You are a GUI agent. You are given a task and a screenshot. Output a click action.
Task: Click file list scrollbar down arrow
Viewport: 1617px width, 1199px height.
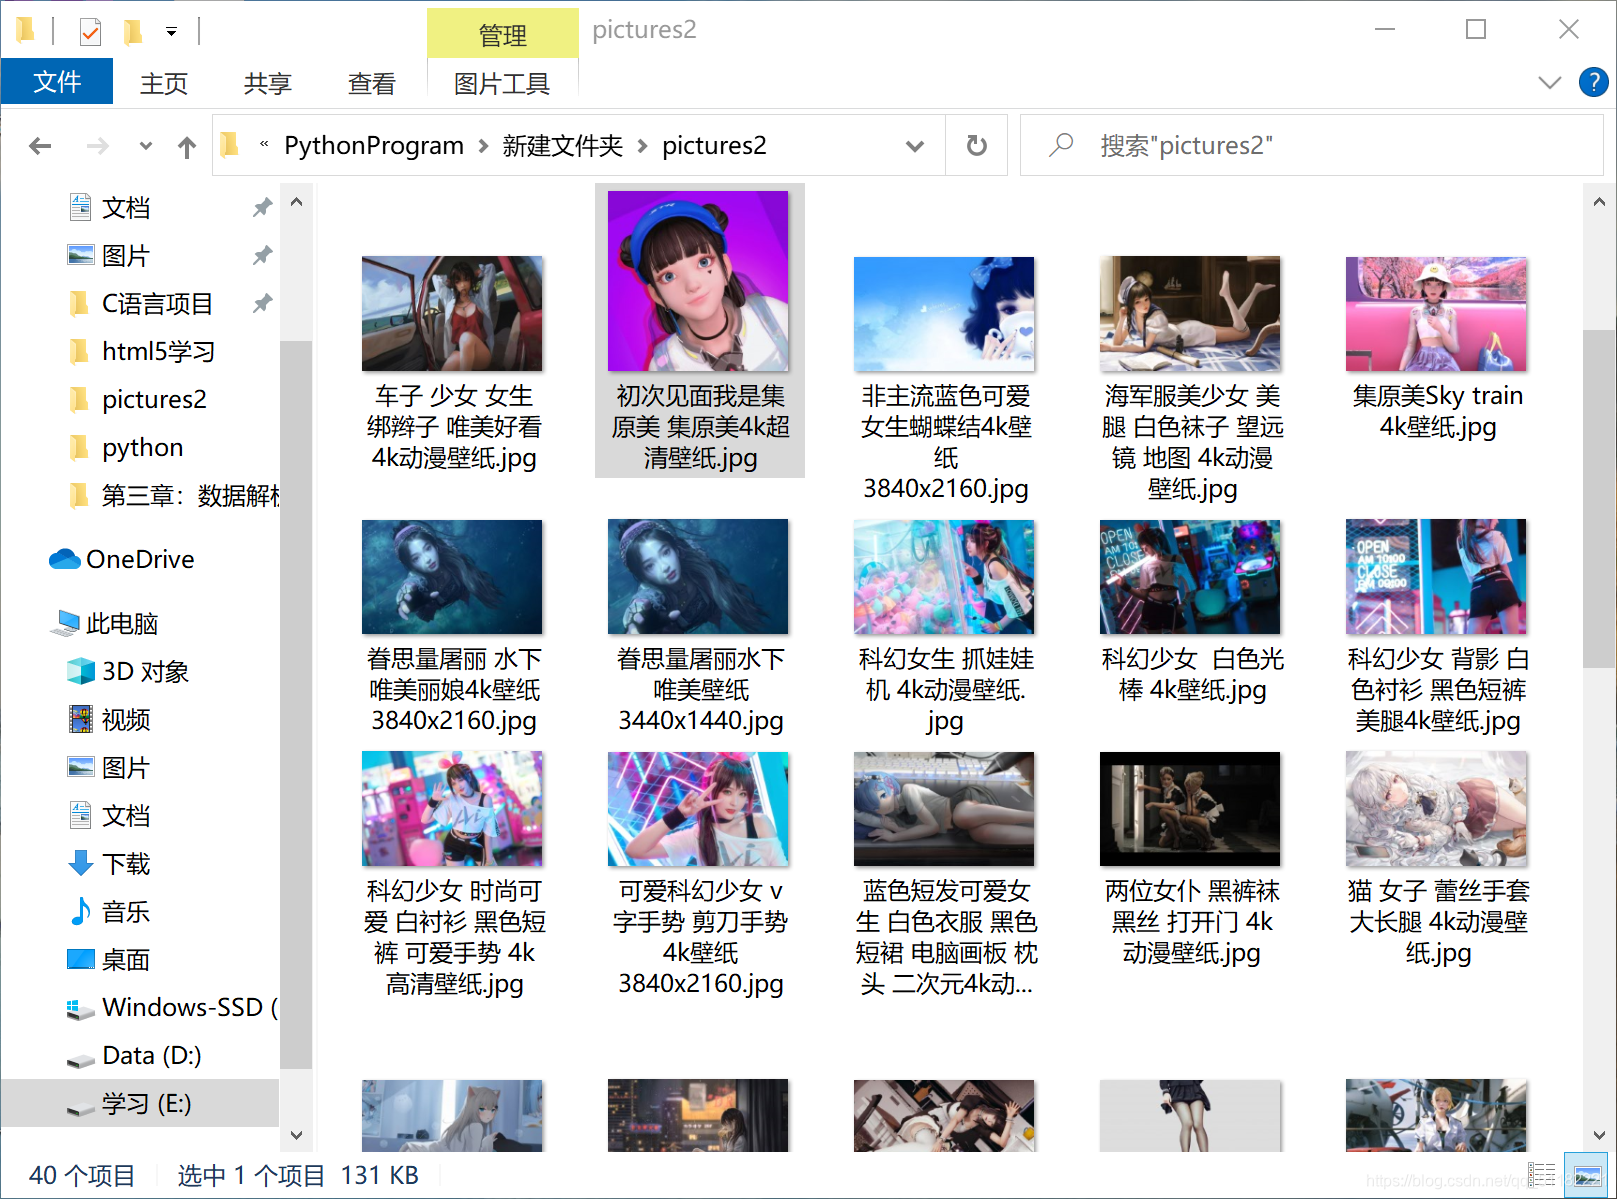pos(1598,1135)
